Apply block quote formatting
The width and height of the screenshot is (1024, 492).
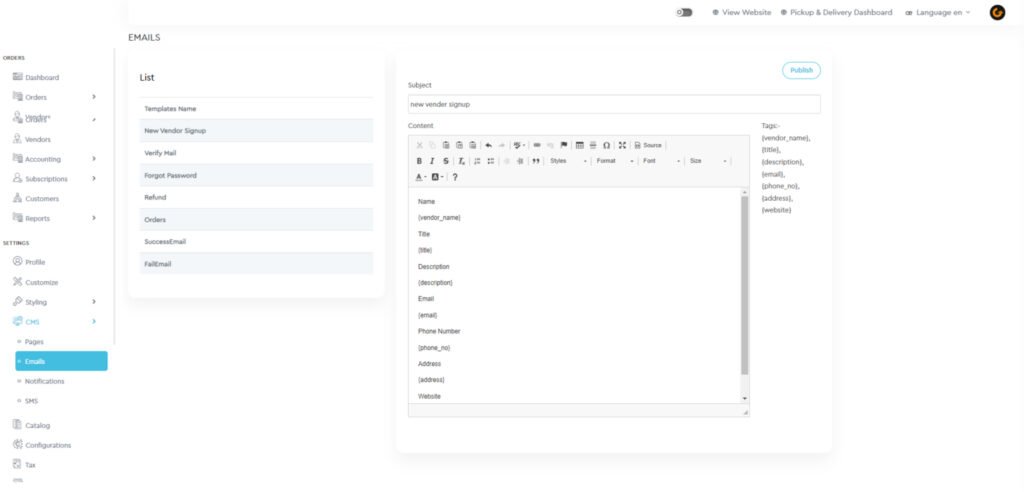click(x=536, y=161)
